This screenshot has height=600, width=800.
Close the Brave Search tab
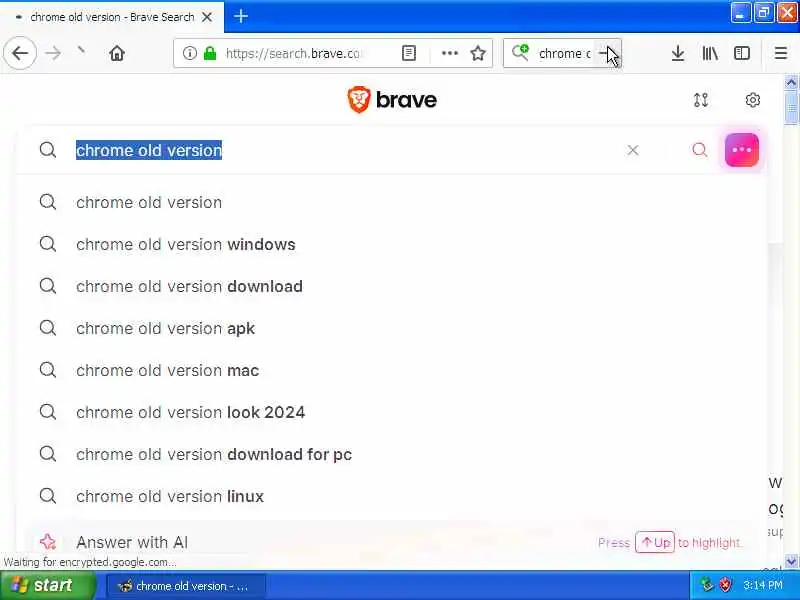pos(207,17)
